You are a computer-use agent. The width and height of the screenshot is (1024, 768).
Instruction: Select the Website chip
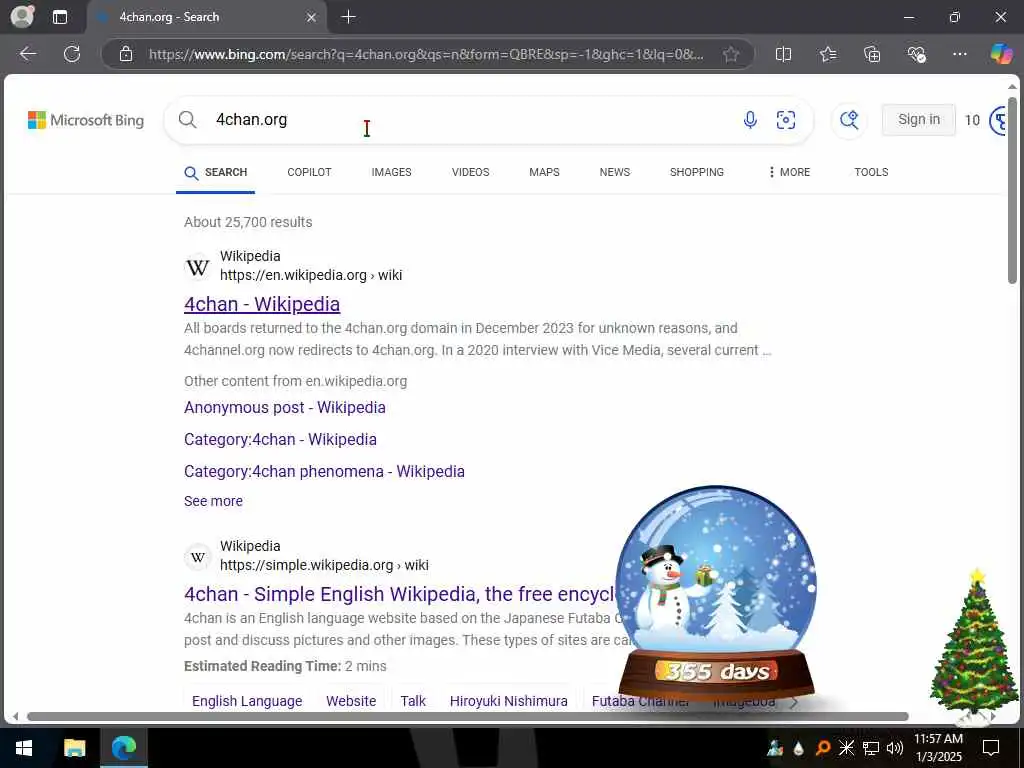351,701
